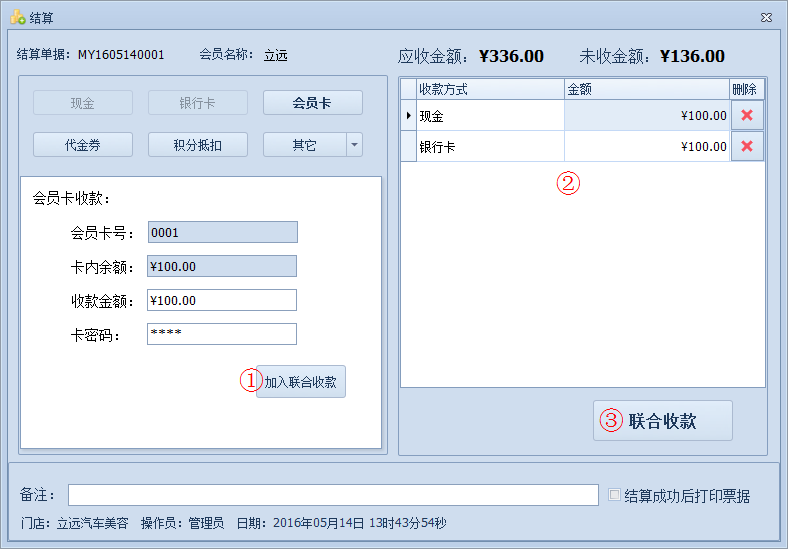The height and width of the screenshot is (549, 788).
Task: Choose 积分抵扣 payment method
Action: coord(197,145)
